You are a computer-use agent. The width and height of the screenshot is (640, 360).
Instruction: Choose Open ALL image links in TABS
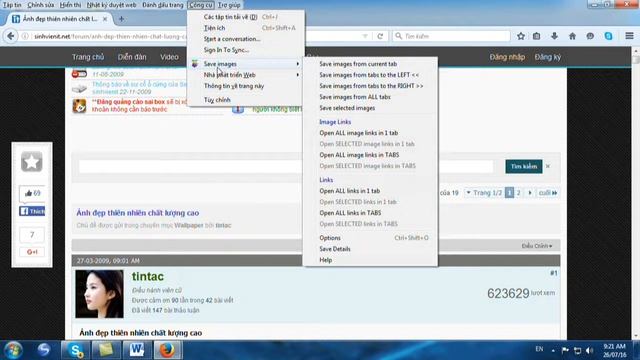tap(359, 155)
